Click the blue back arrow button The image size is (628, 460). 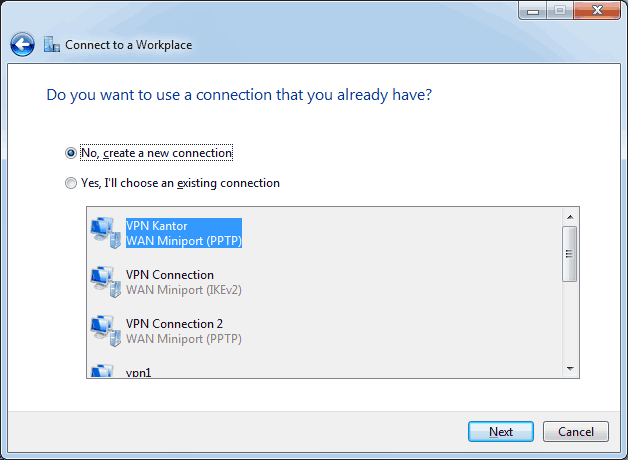click(x=22, y=44)
